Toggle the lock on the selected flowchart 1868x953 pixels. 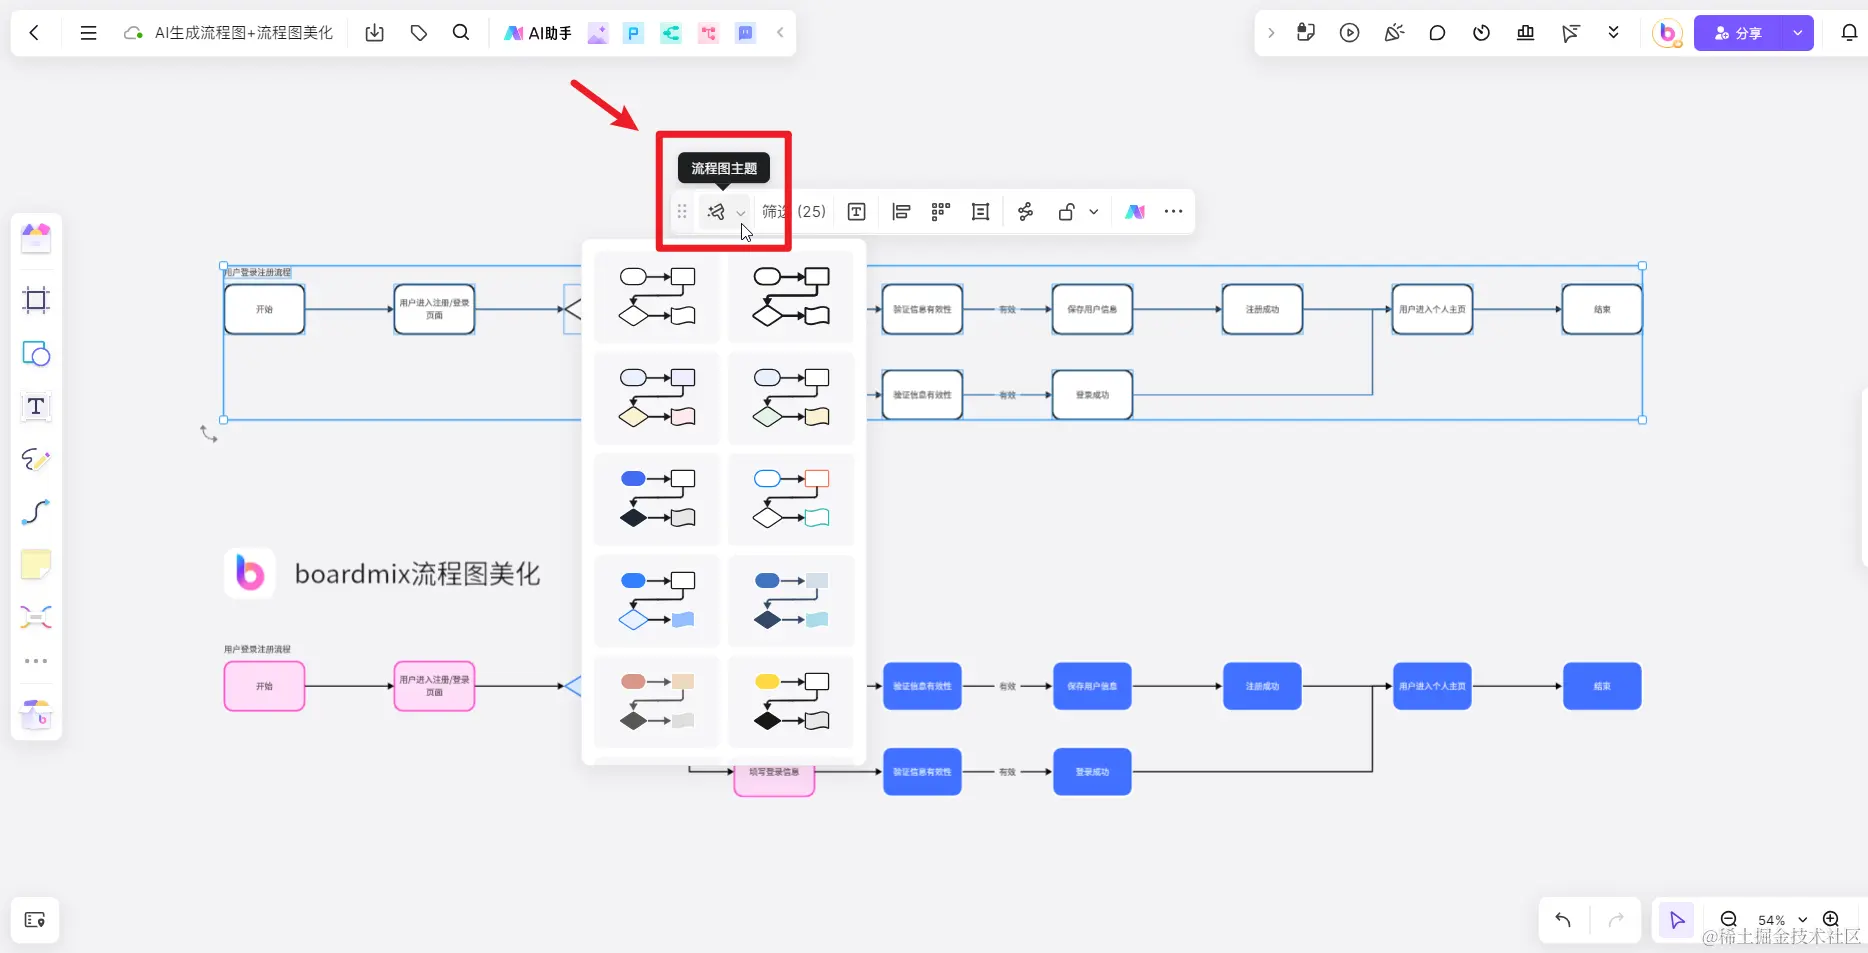point(1066,212)
